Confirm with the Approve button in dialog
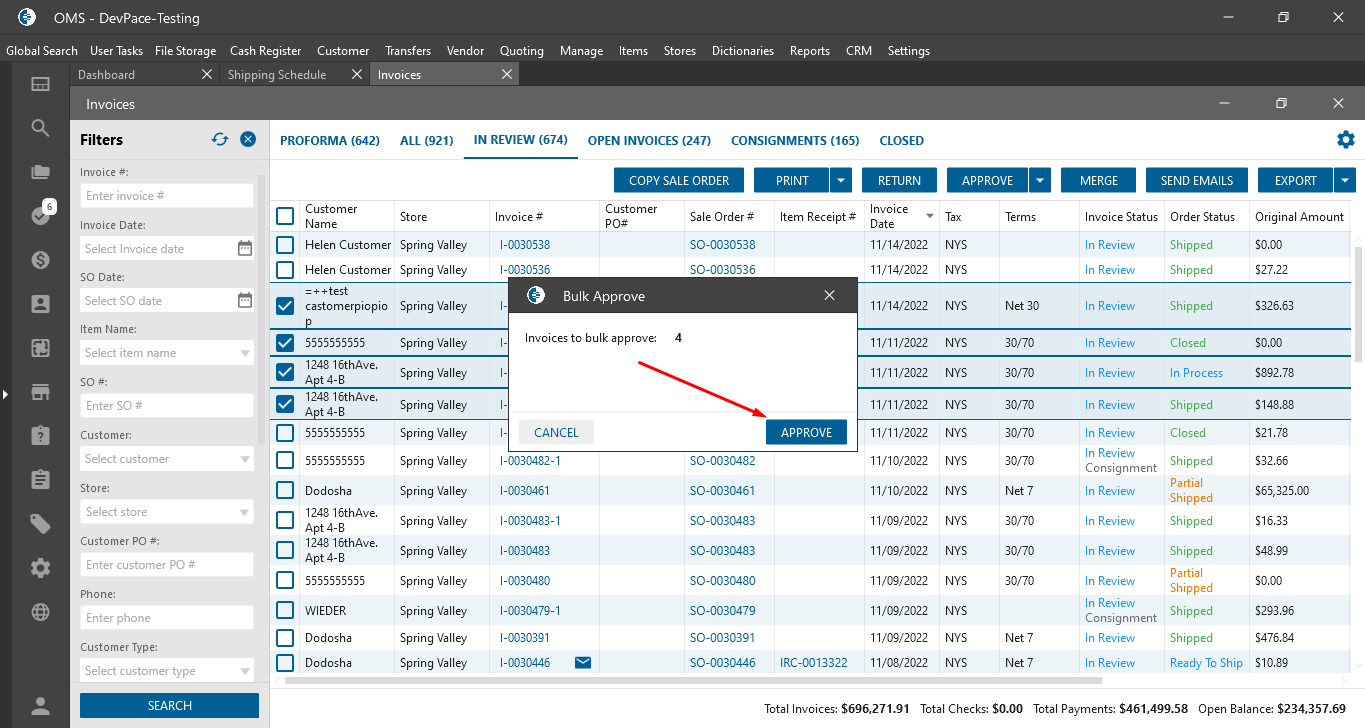1365x728 pixels. coord(806,432)
